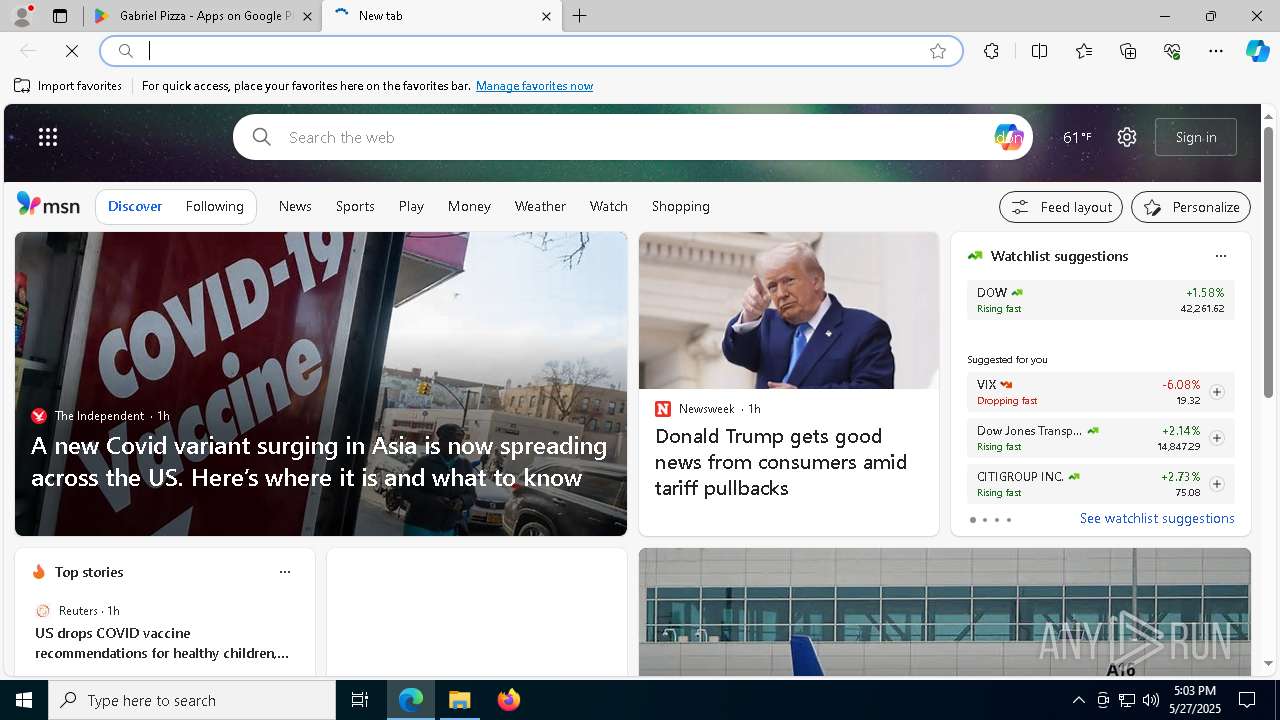1280x720 pixels.
Task: Add this page to favorites star
Action: (x=938, y=51)
